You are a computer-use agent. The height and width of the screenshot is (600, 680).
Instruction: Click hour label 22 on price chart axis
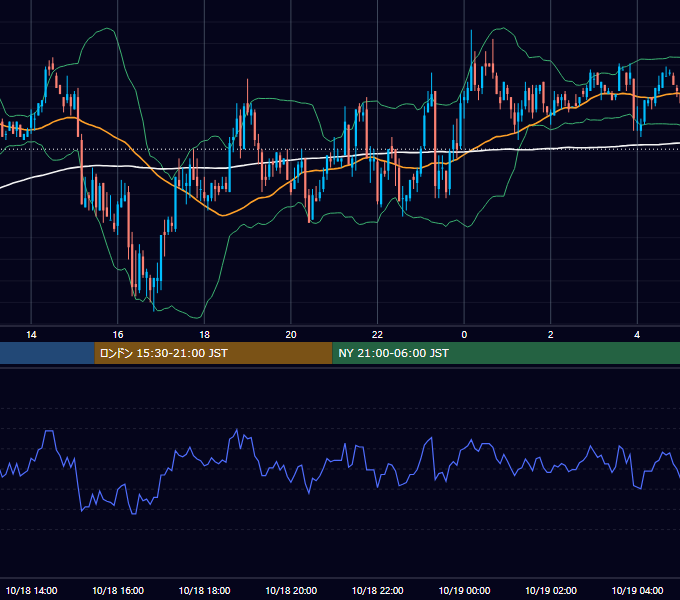coord(377,335)
